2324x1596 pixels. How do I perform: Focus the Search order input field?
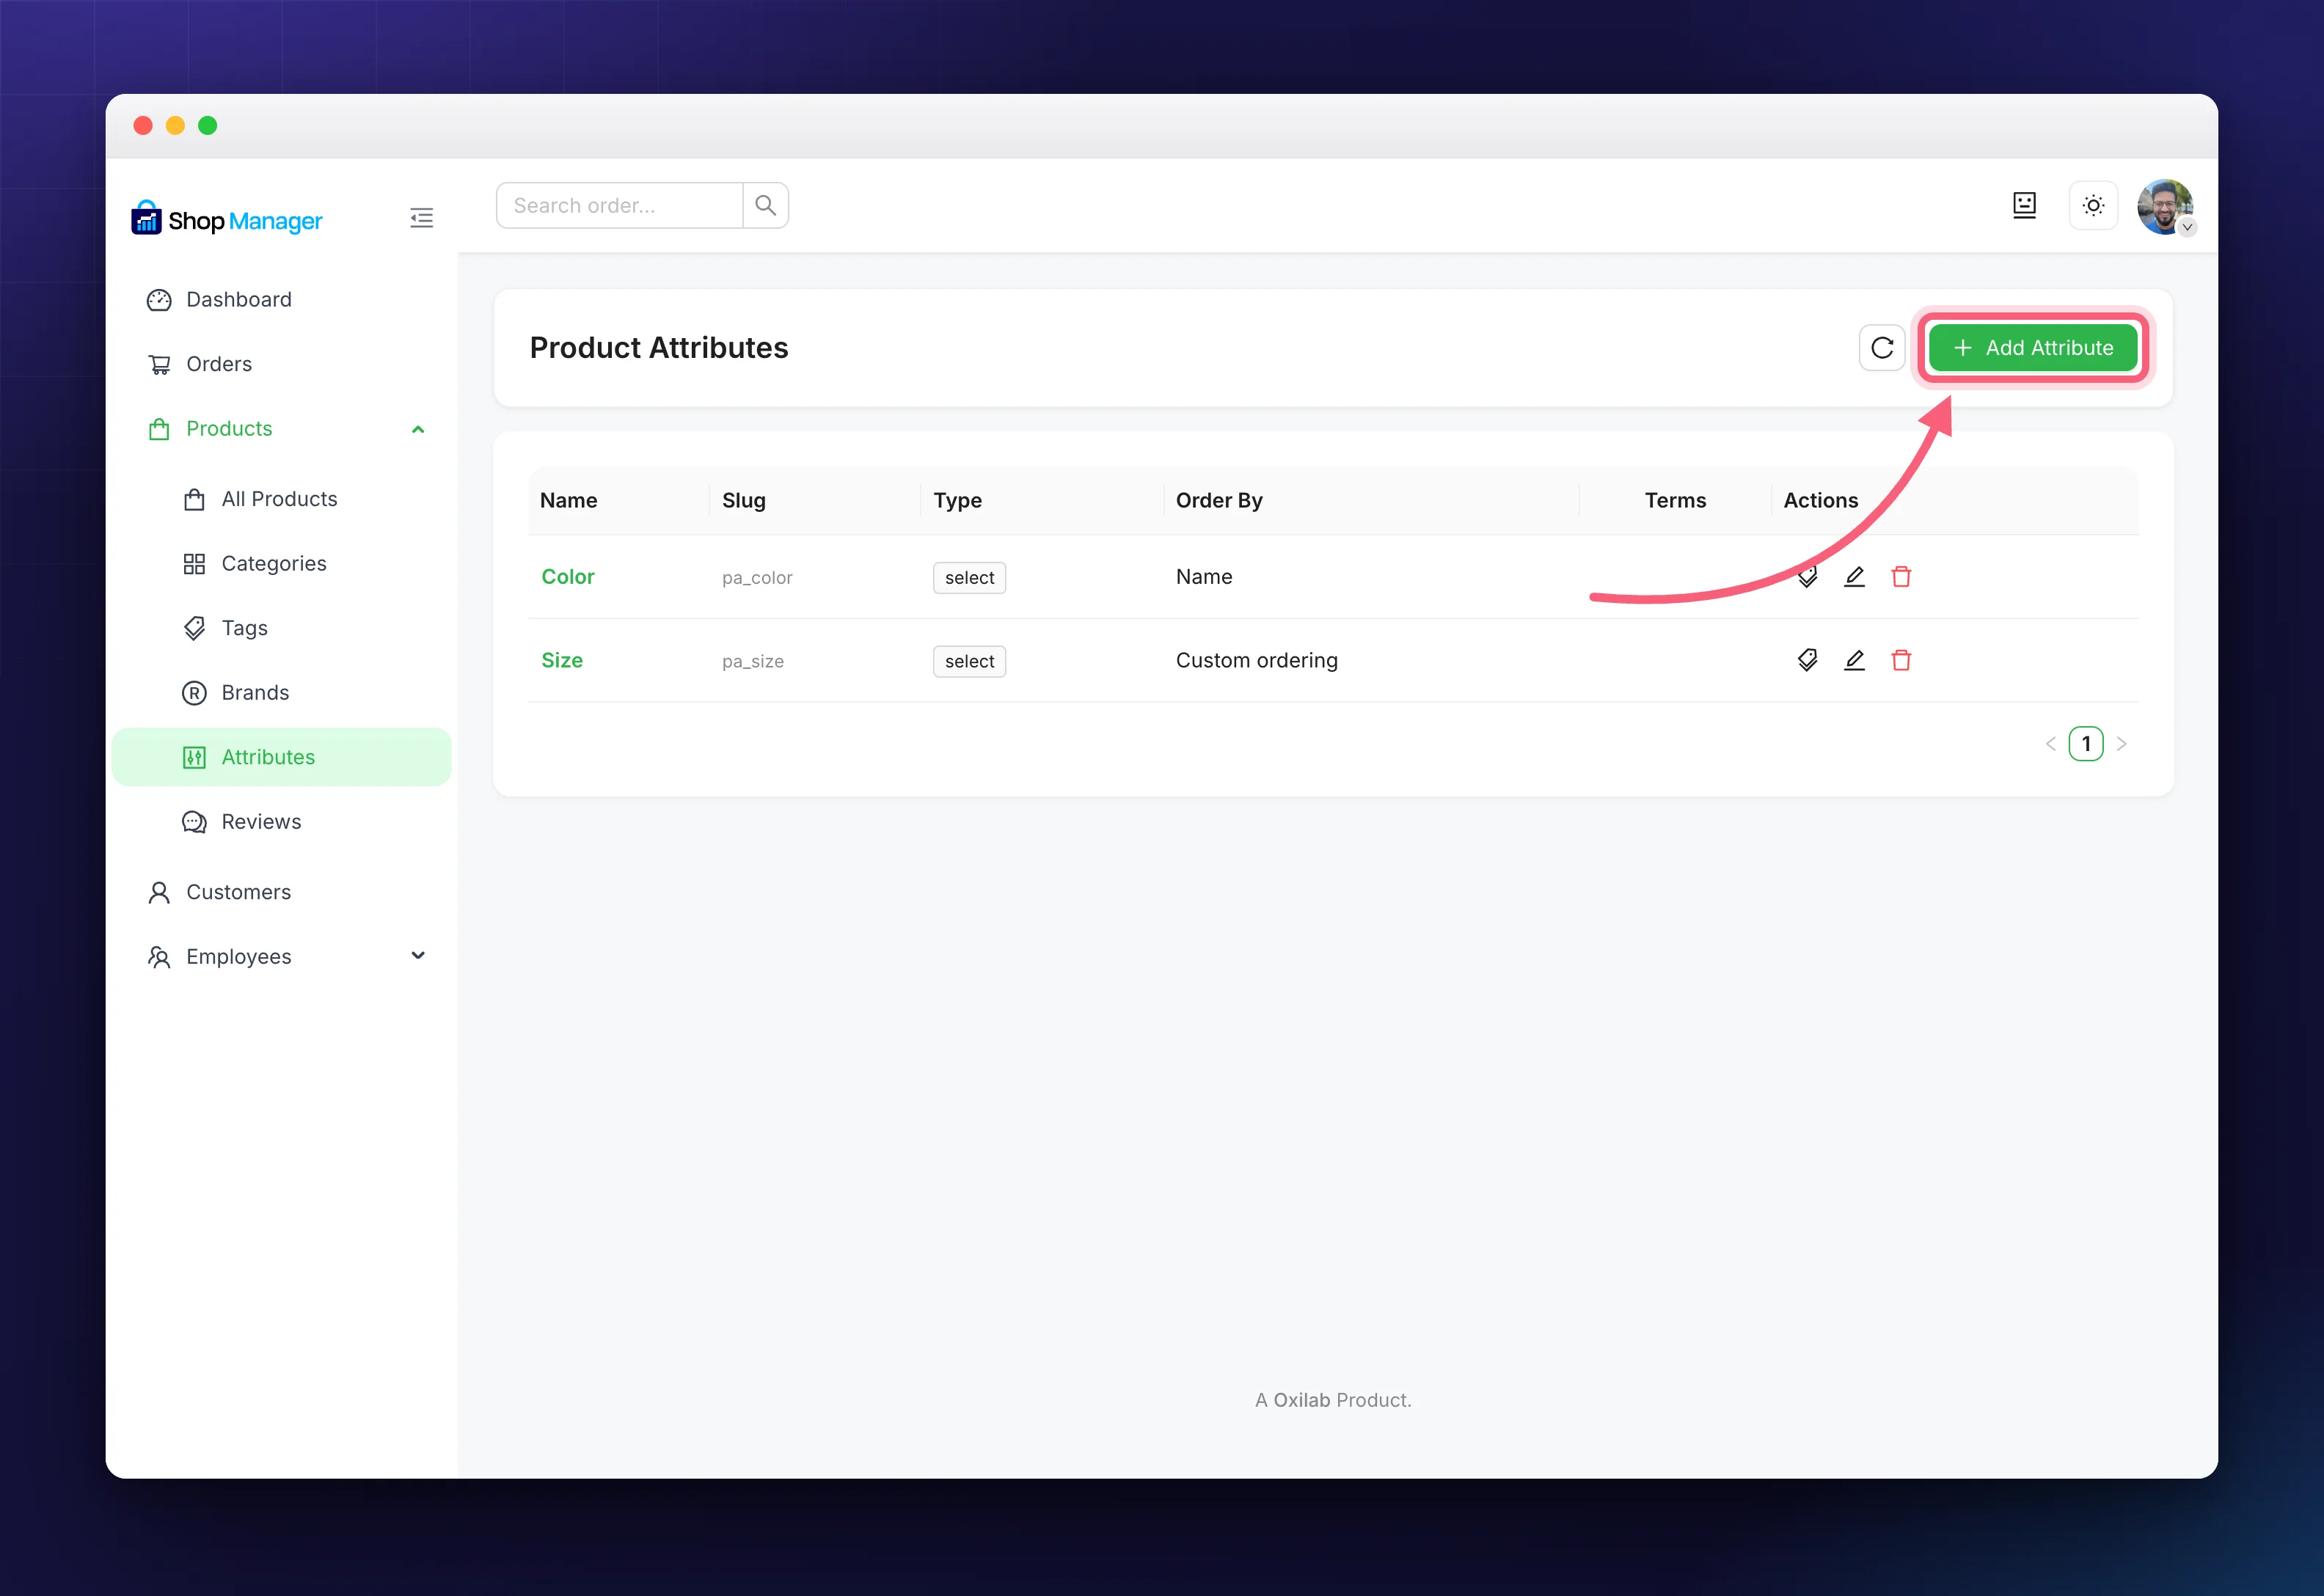click(620, 205)
